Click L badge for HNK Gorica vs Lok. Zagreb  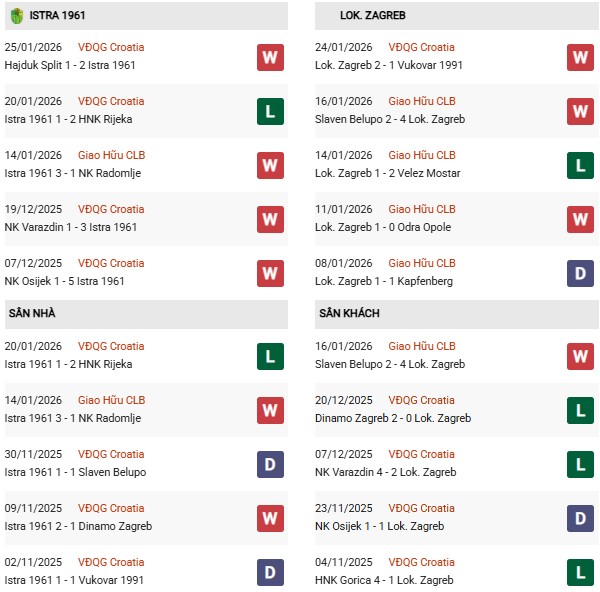580,572
